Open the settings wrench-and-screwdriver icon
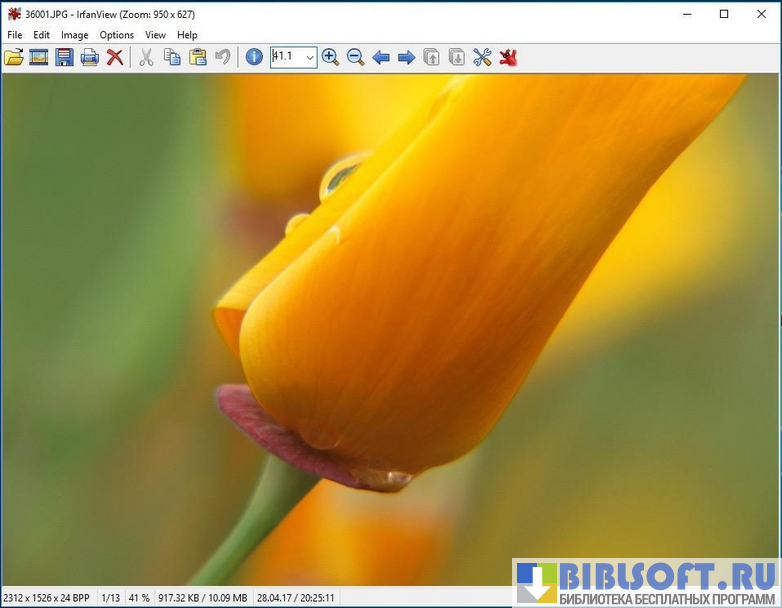Image resolution: width=782 pixels, height=608 pixels. coord(482,57)
